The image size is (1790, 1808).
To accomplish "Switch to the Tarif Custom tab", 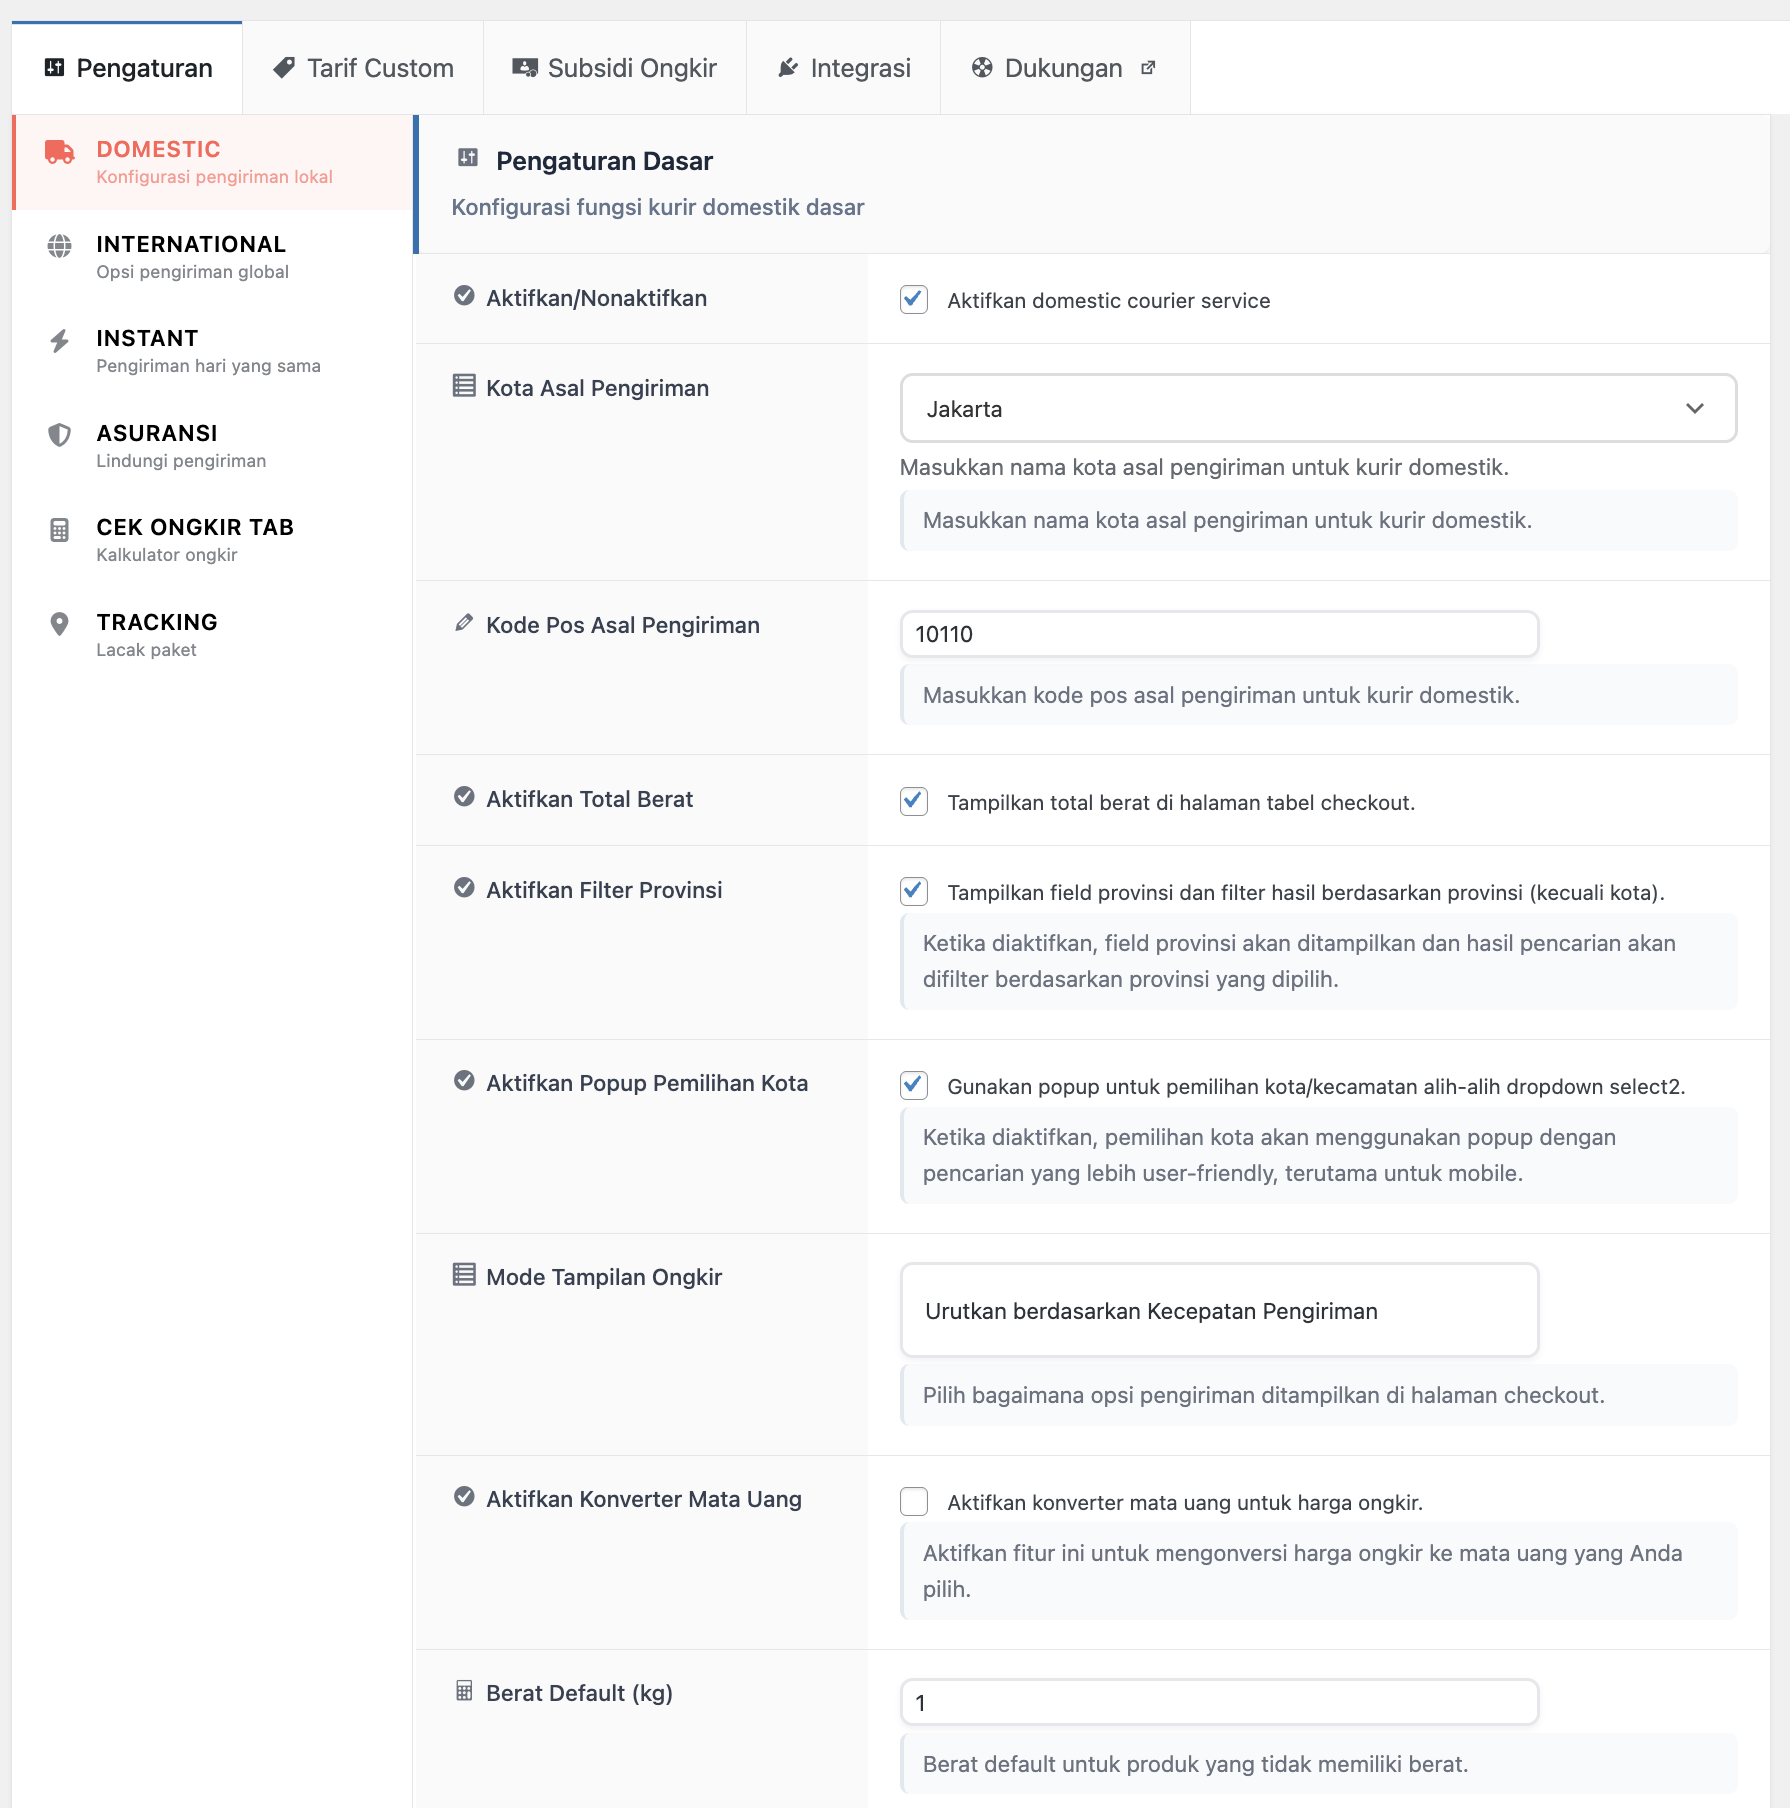I will (x=364, y=68).
